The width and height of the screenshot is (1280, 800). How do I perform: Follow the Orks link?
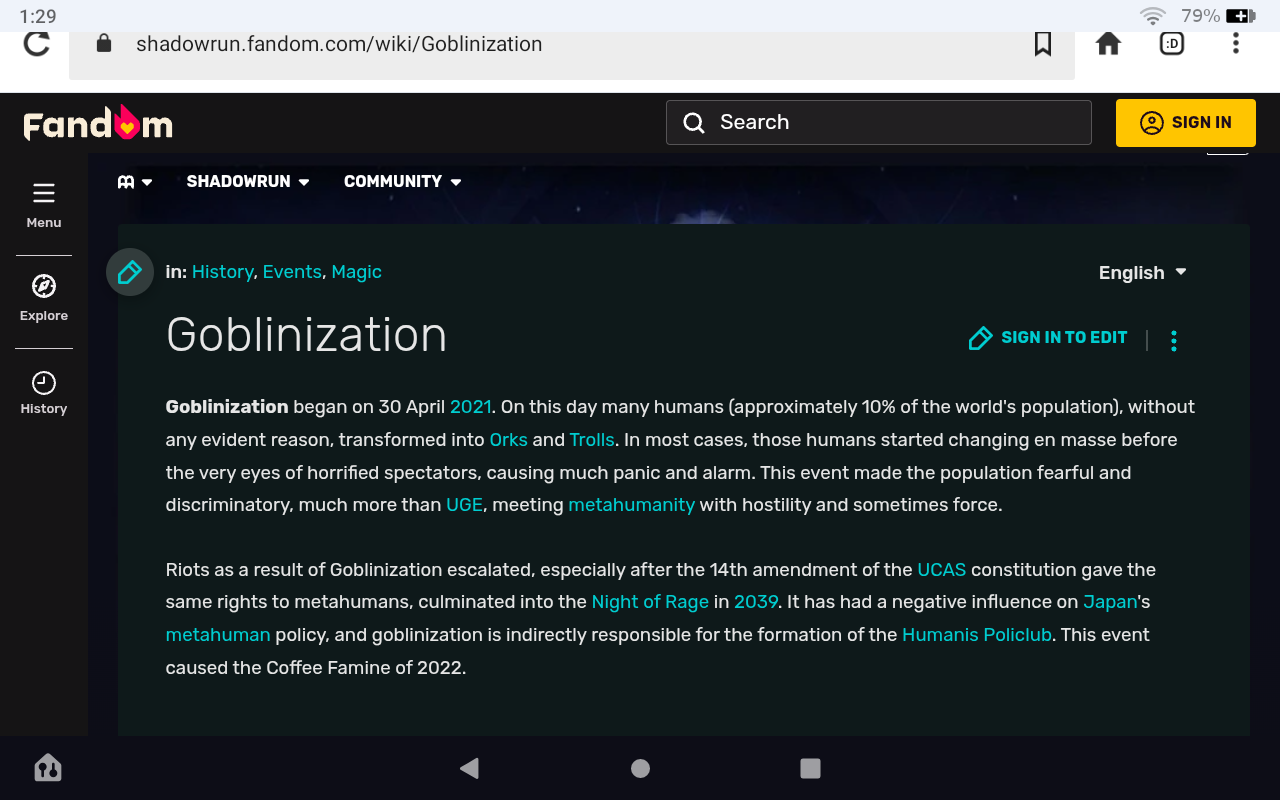coord(508,440)
